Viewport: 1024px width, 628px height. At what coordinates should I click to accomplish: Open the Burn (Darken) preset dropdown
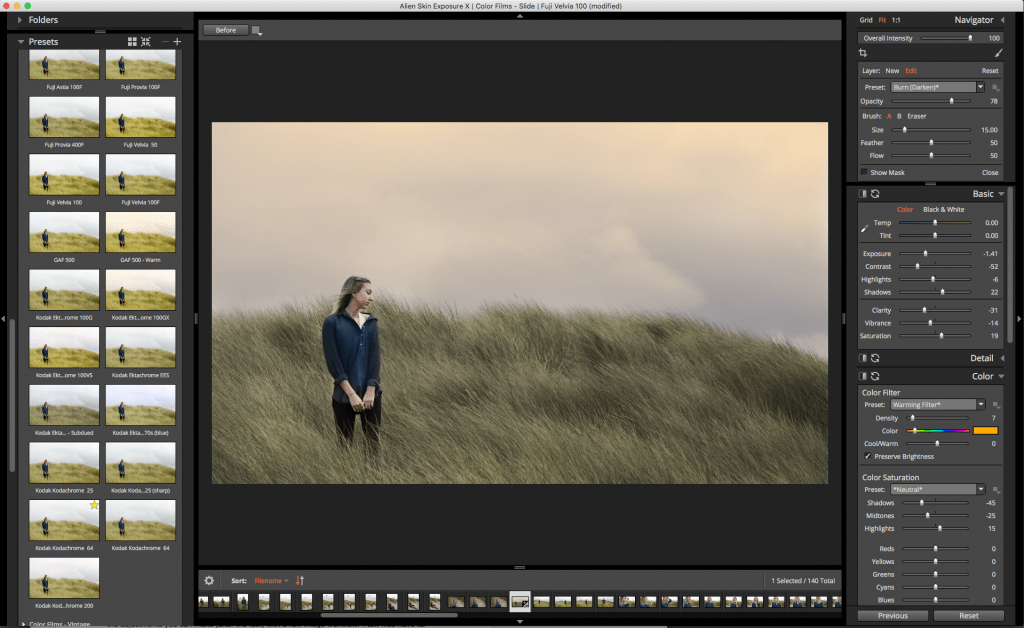pos(936,87)
